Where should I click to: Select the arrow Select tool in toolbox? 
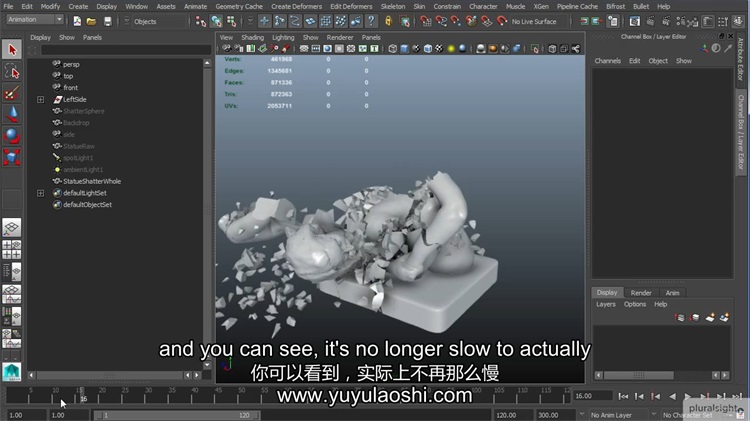point(12,49)
